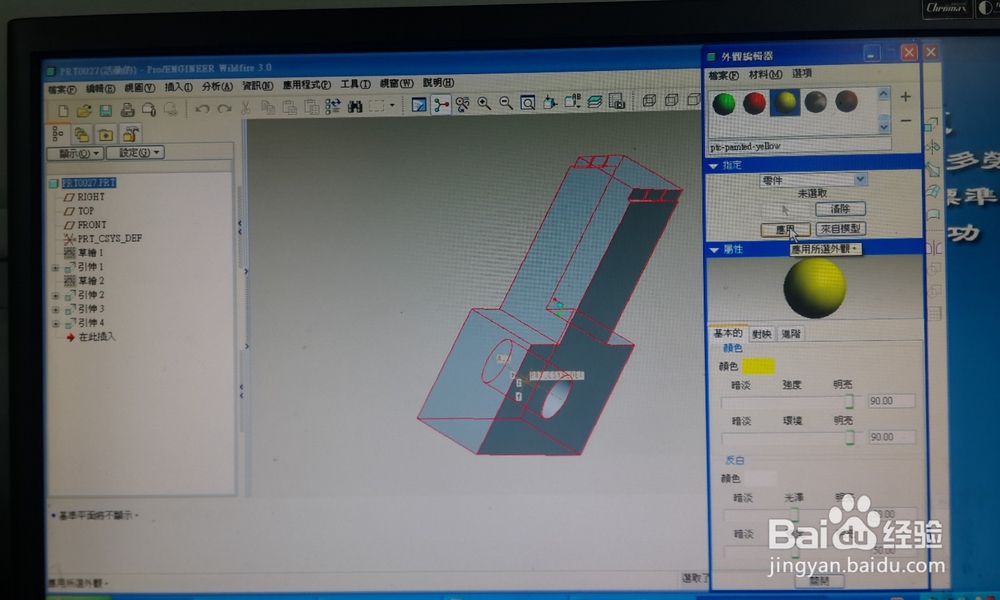Image resolution: width=1000 pixels, height=600 pixels.
Task: Select the red sphere appearance thumbnail
Action: (x=754, y=103)
